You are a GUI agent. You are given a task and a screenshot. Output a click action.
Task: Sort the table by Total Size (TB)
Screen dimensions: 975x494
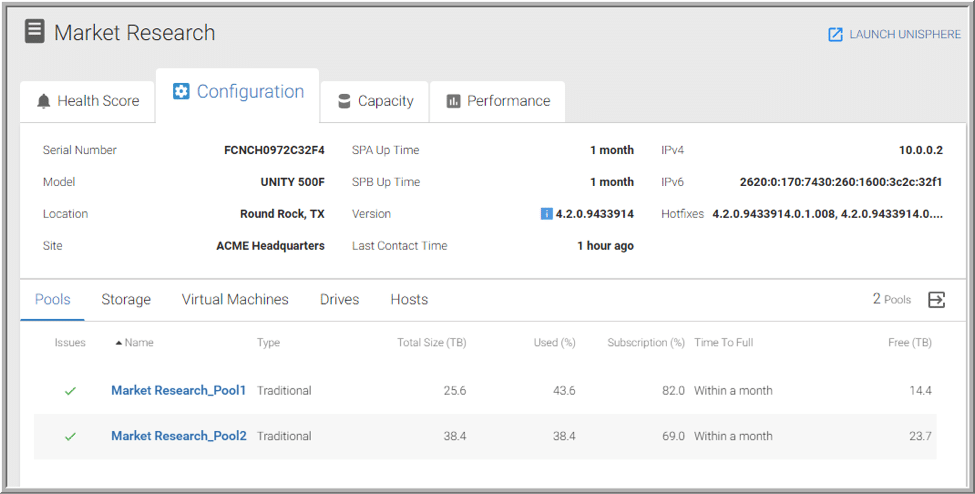[432, 343]
